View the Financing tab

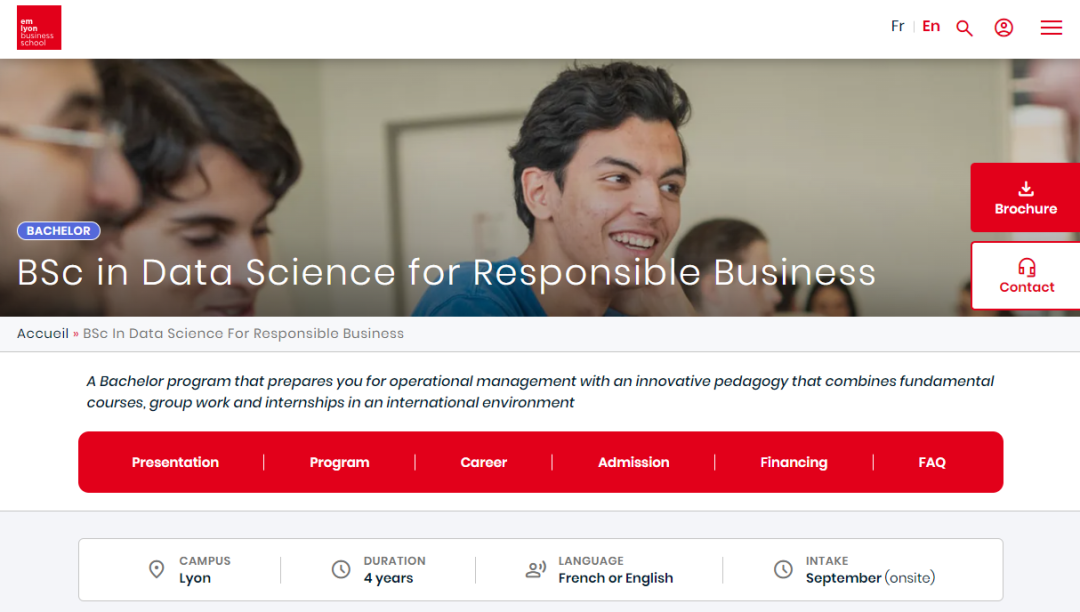coord(793,462)
